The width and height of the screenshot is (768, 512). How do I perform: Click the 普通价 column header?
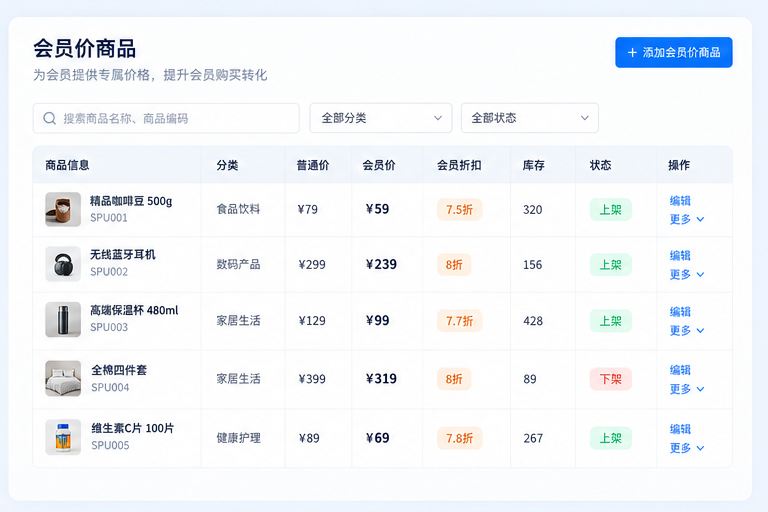pos(312,165)
